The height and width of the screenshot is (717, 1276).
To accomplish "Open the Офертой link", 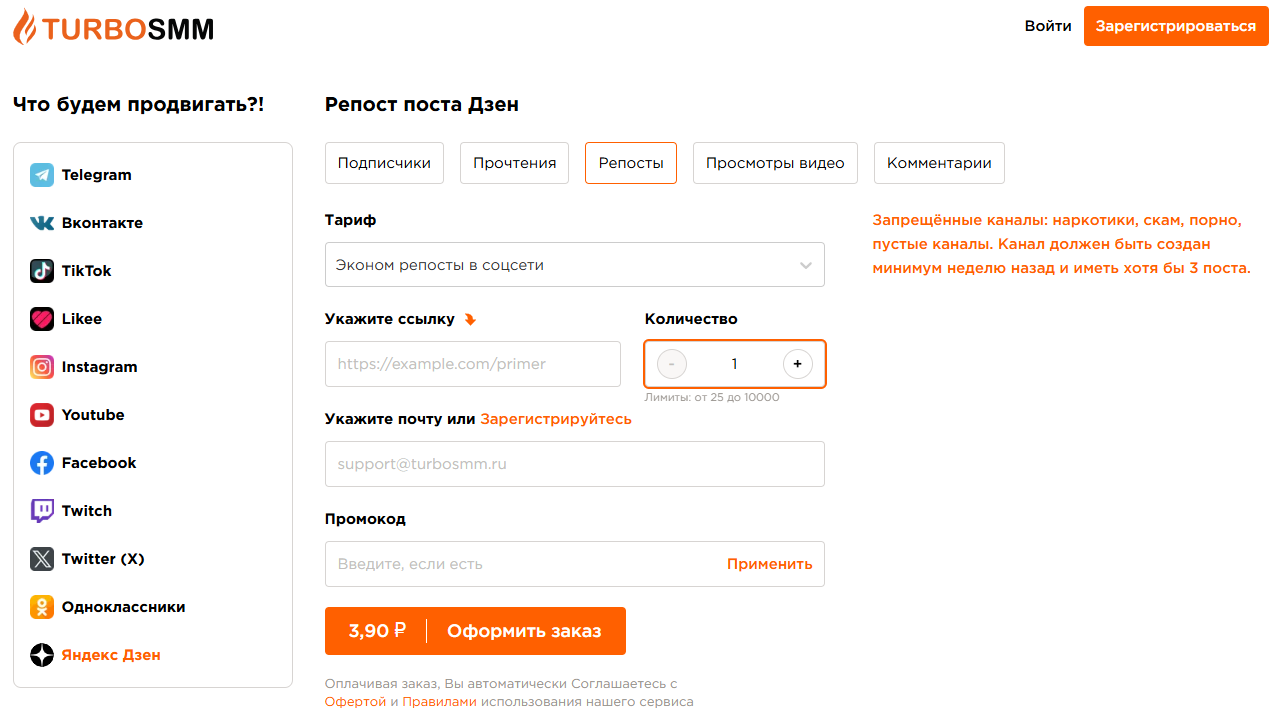I will 355,702.
